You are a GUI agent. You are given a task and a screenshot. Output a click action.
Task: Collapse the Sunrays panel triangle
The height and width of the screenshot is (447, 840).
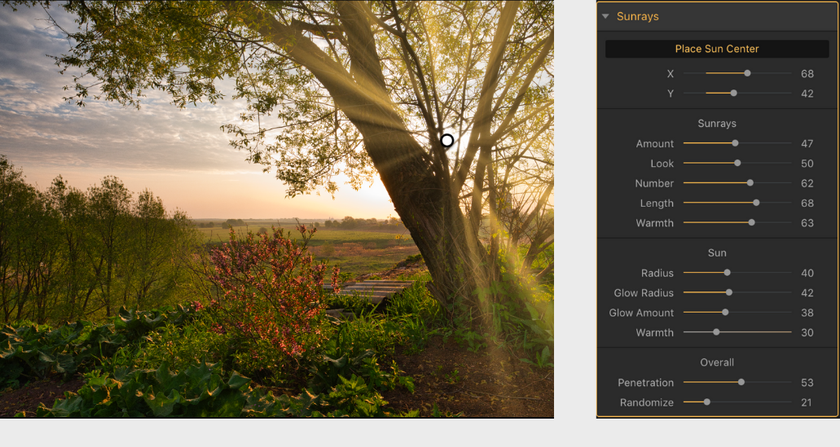pos(605,17)
